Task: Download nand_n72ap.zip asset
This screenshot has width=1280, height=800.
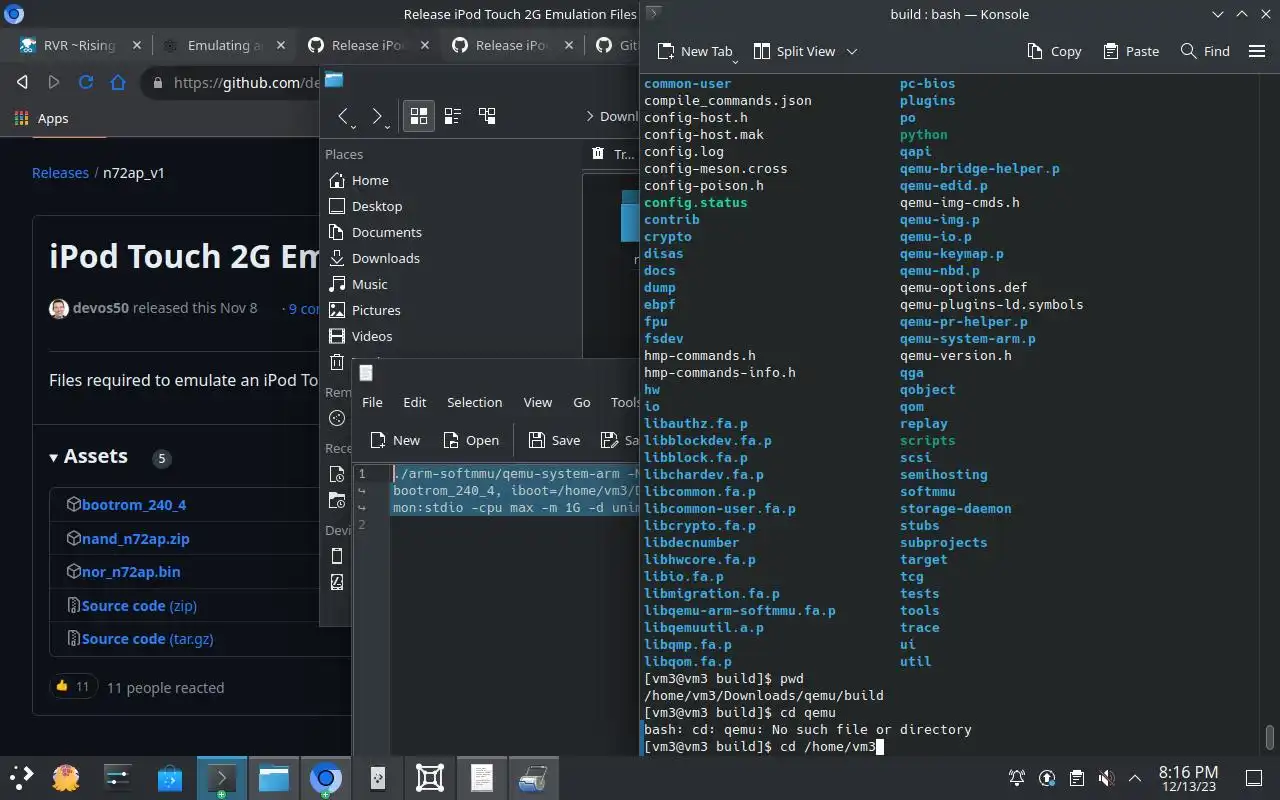Action: tap(135, 538)
